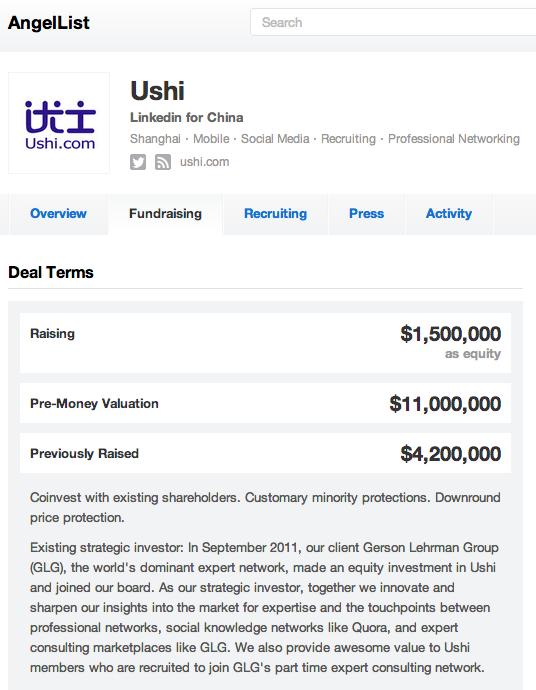
Task: Go to the AngelList home logo
Action: [49, 23]
